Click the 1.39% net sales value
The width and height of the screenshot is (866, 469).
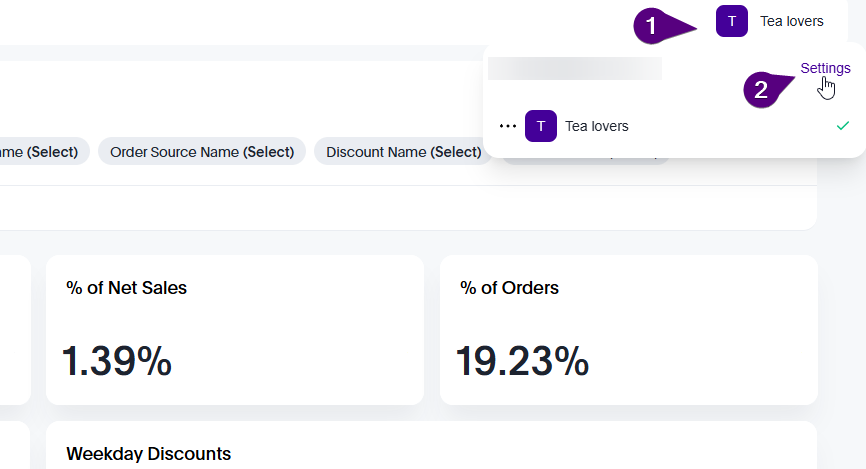(x=116, y=361)
